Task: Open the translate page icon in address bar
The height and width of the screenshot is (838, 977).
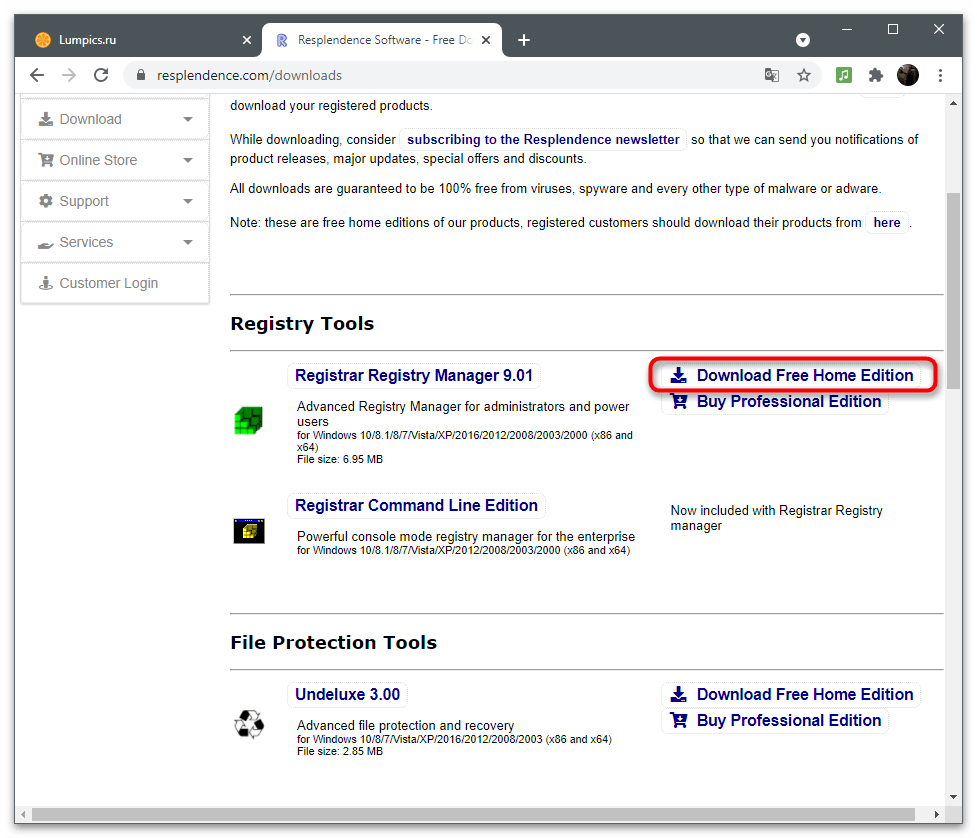Action: tap(771, 75)
